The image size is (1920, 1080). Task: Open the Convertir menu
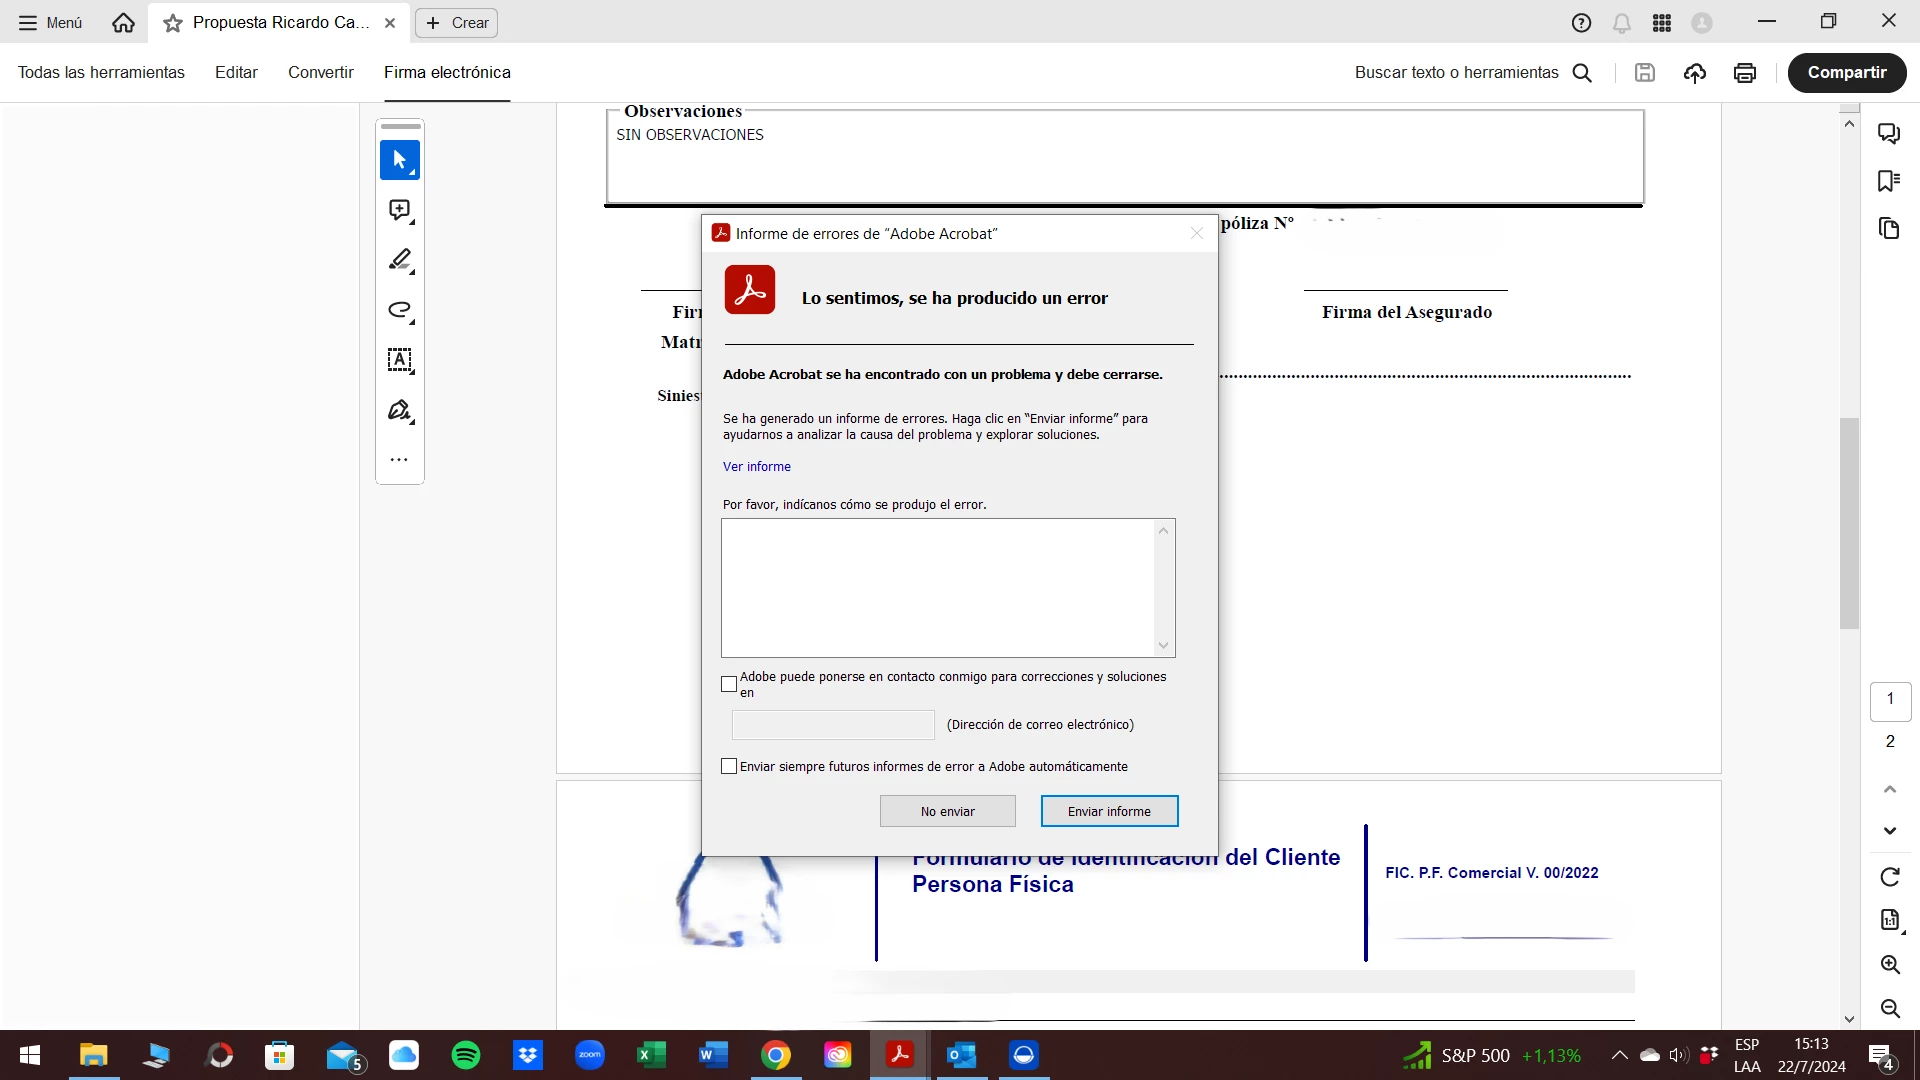tap(320, 73)
